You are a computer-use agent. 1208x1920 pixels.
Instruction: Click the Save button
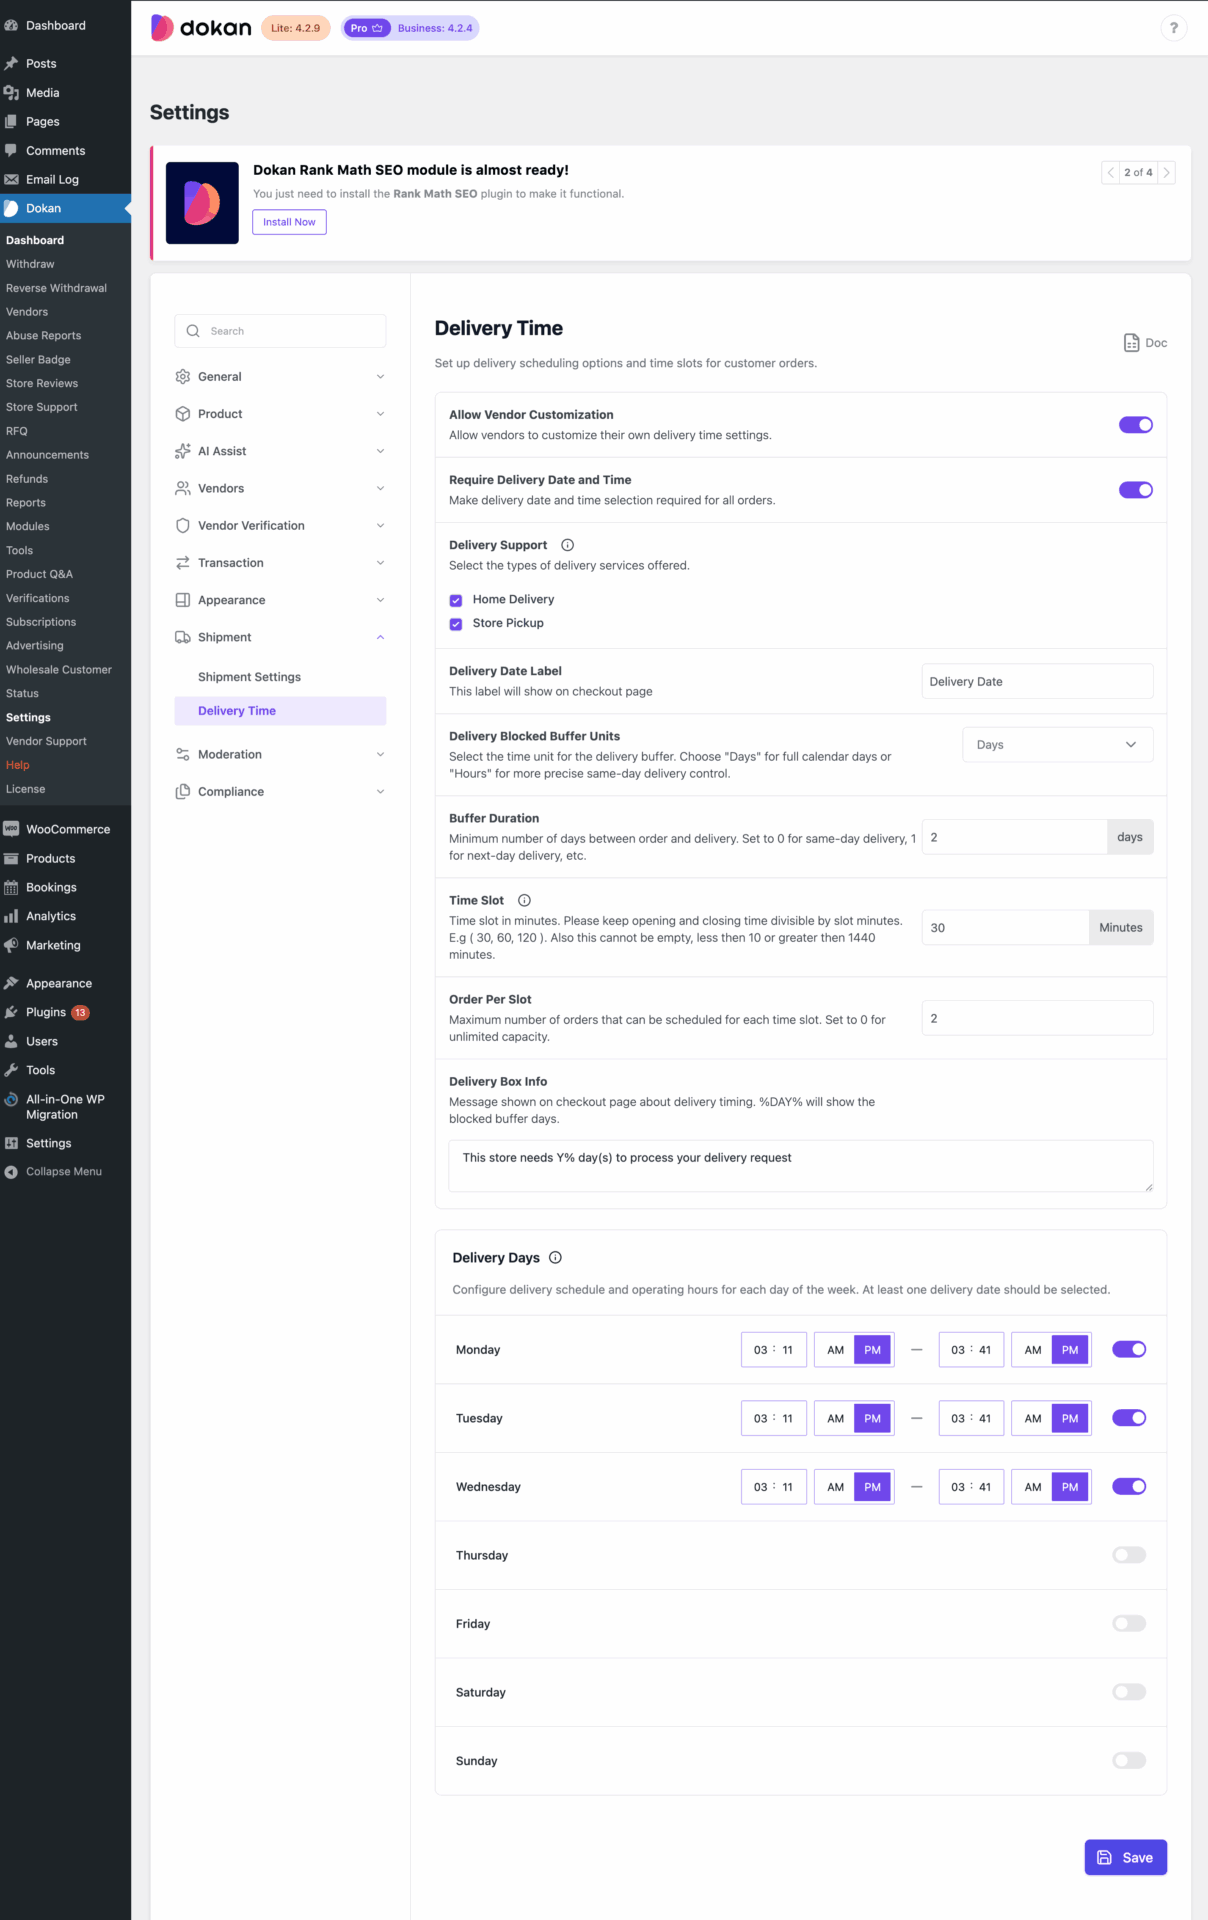(x=1125, y=1858)
